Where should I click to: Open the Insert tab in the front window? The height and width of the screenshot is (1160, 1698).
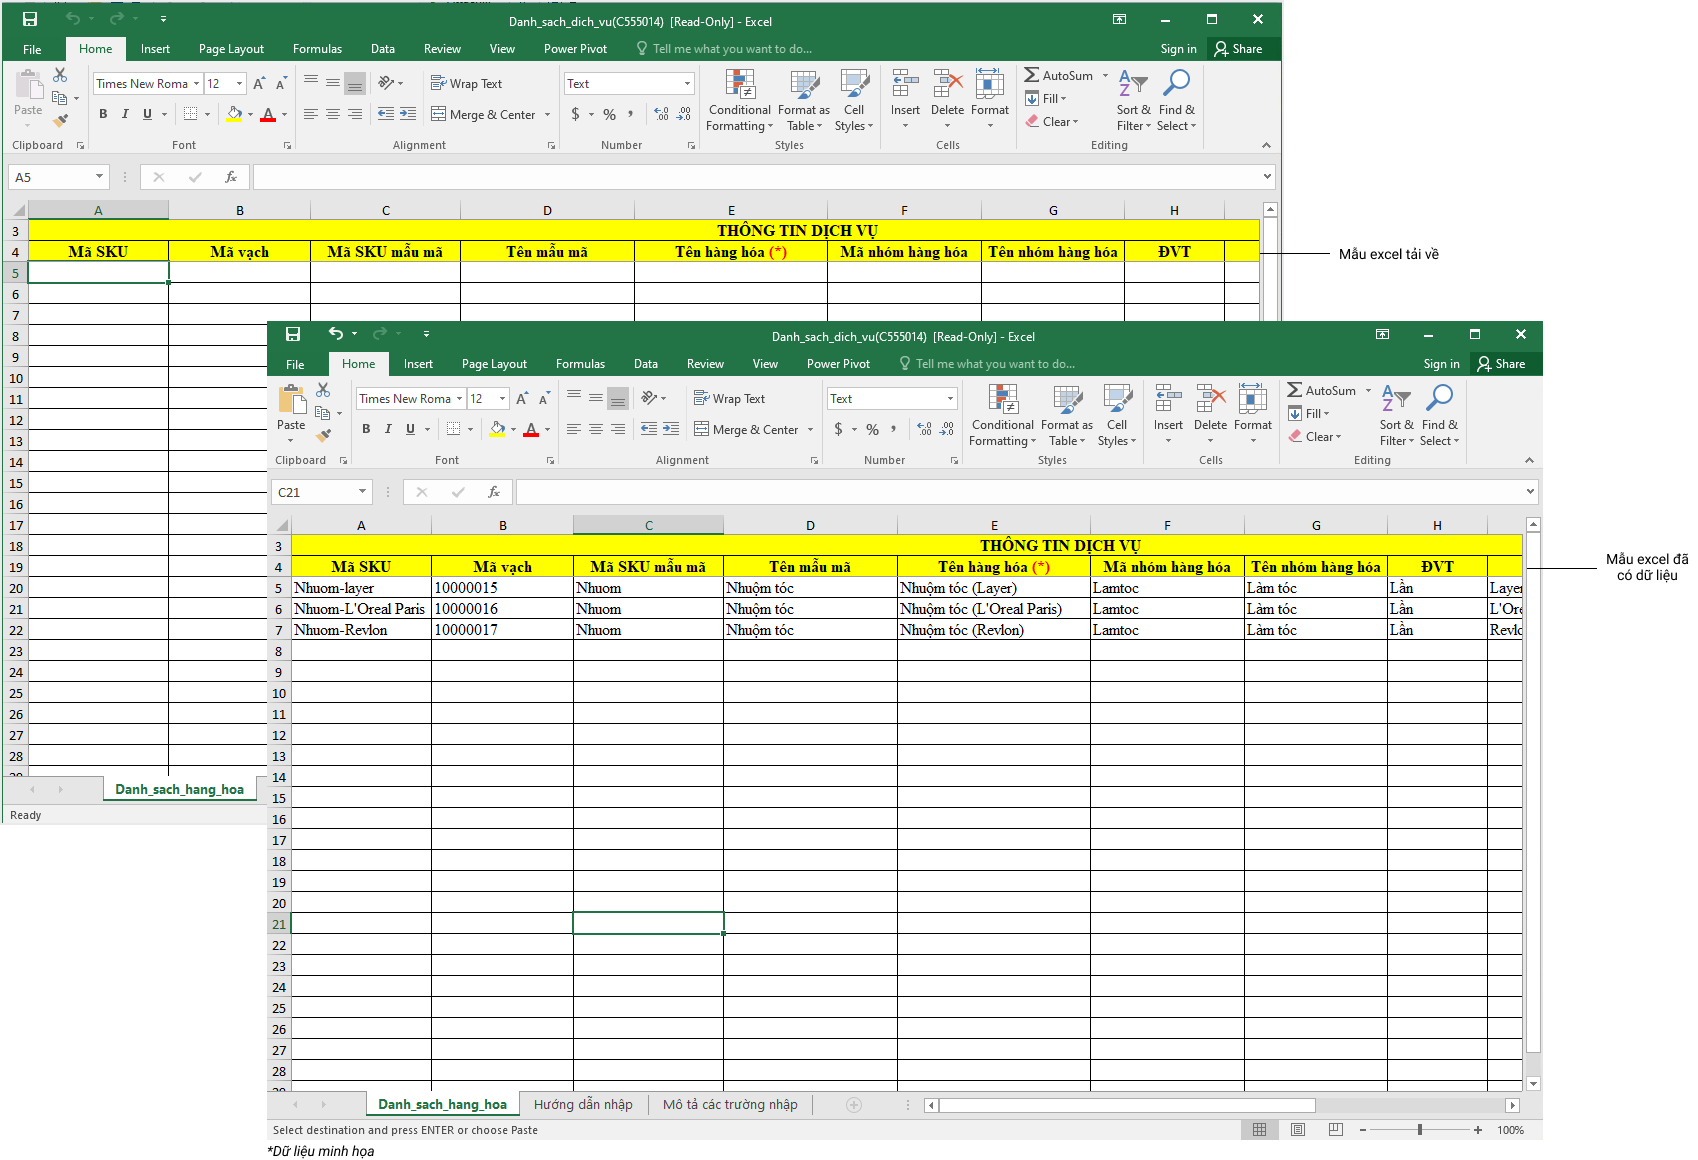(x=418, y=364)
